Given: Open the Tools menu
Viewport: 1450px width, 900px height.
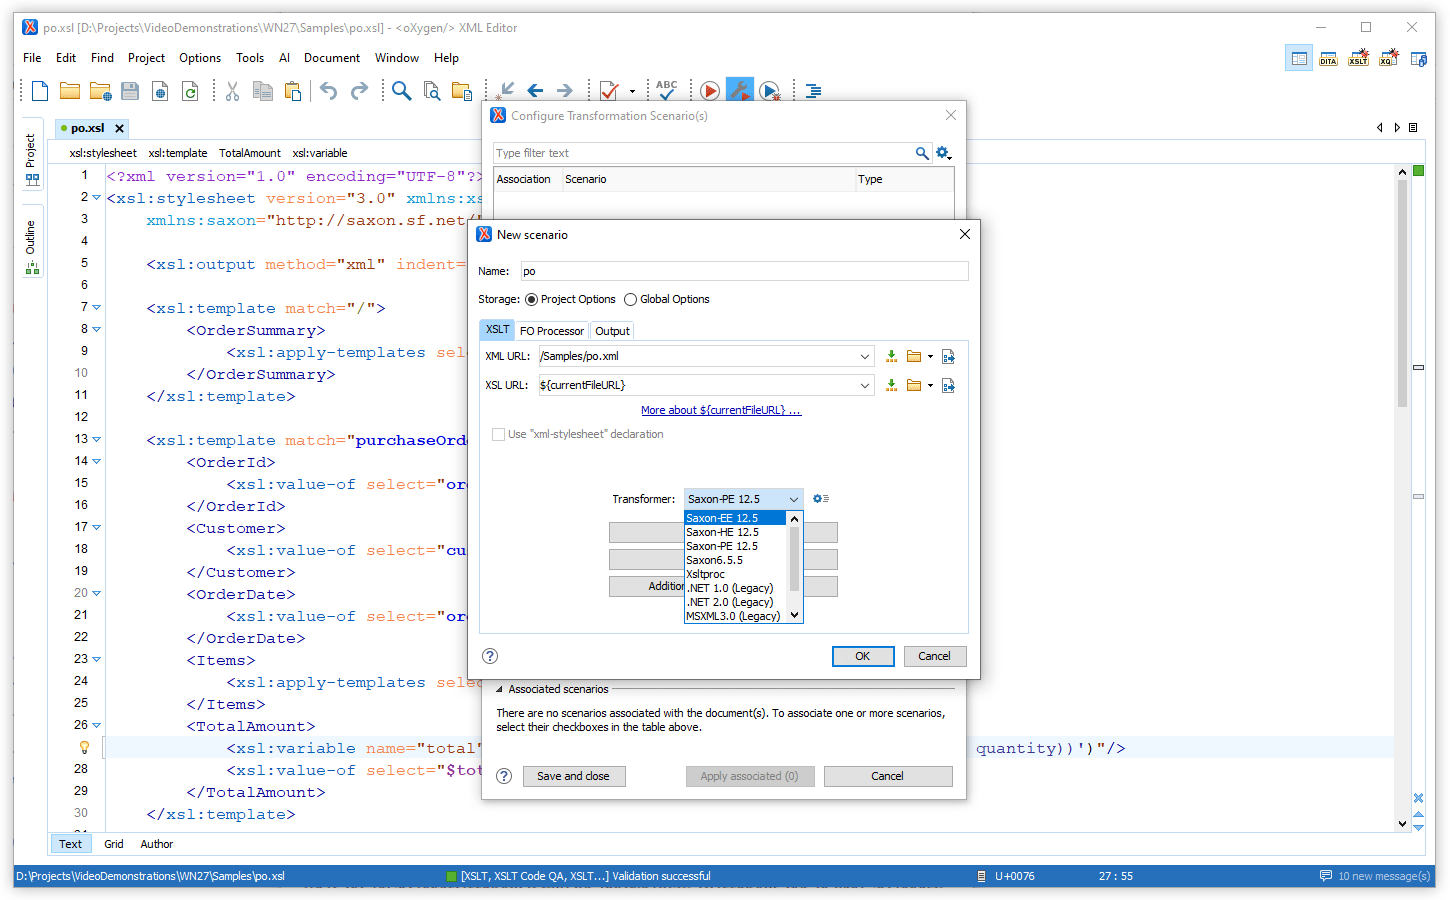Looking at the screenshot, I should click(x=250, y=58).
